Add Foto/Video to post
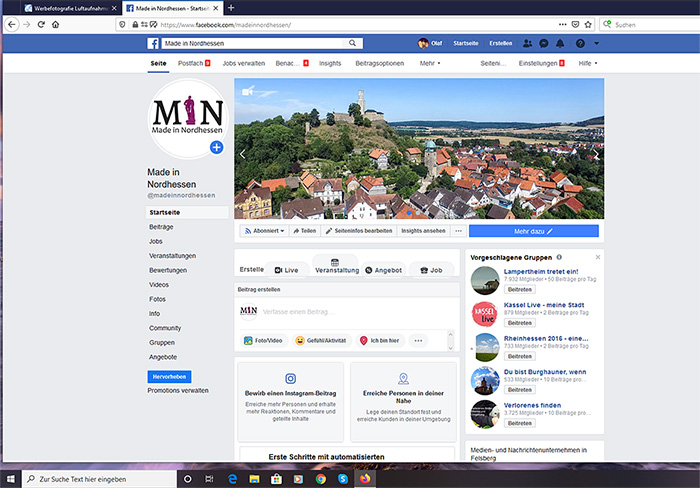The width and height of the screenshot is (700, 488). point(264,341)
